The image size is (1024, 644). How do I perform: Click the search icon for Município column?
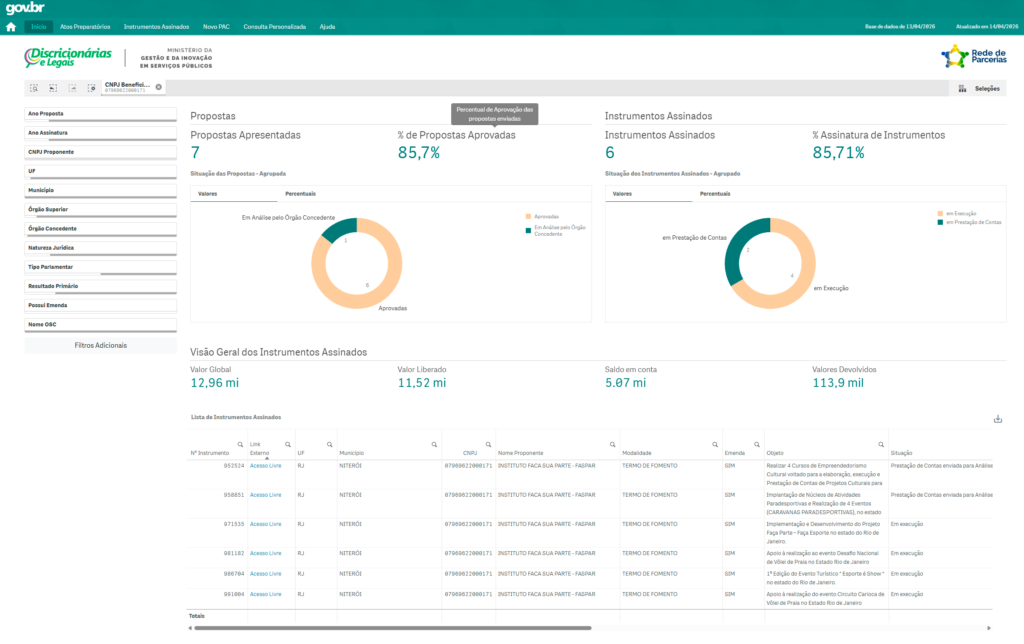[x=433, y=443]
